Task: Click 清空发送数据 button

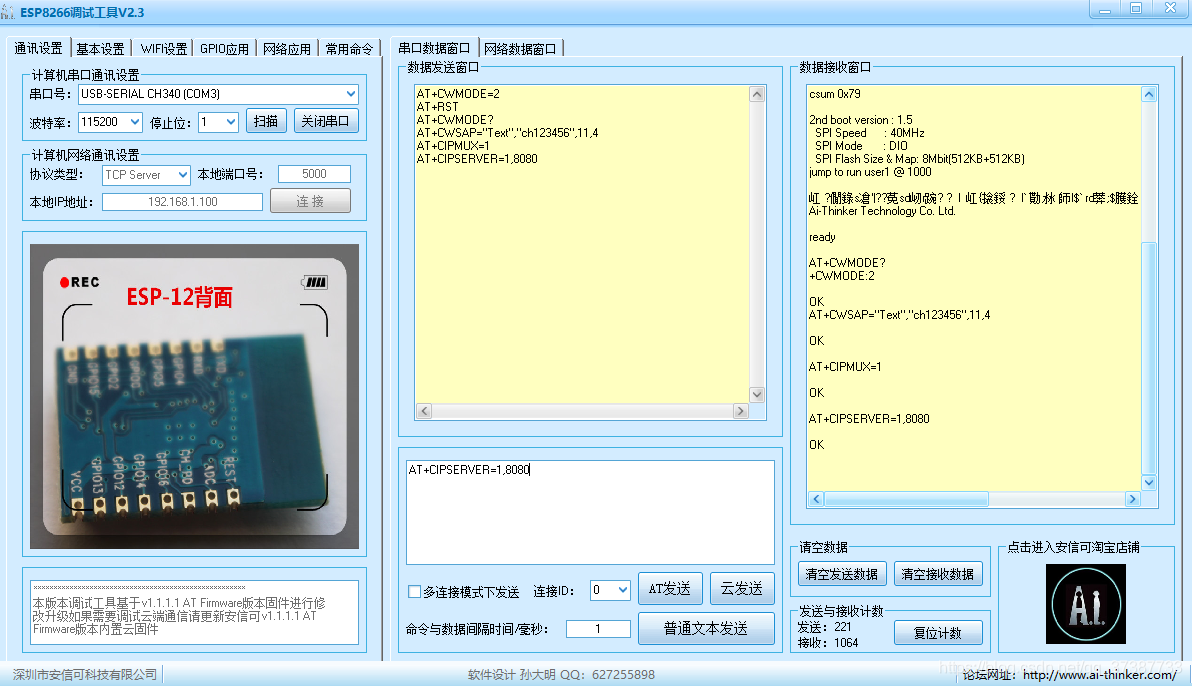Action: point(842,574)
